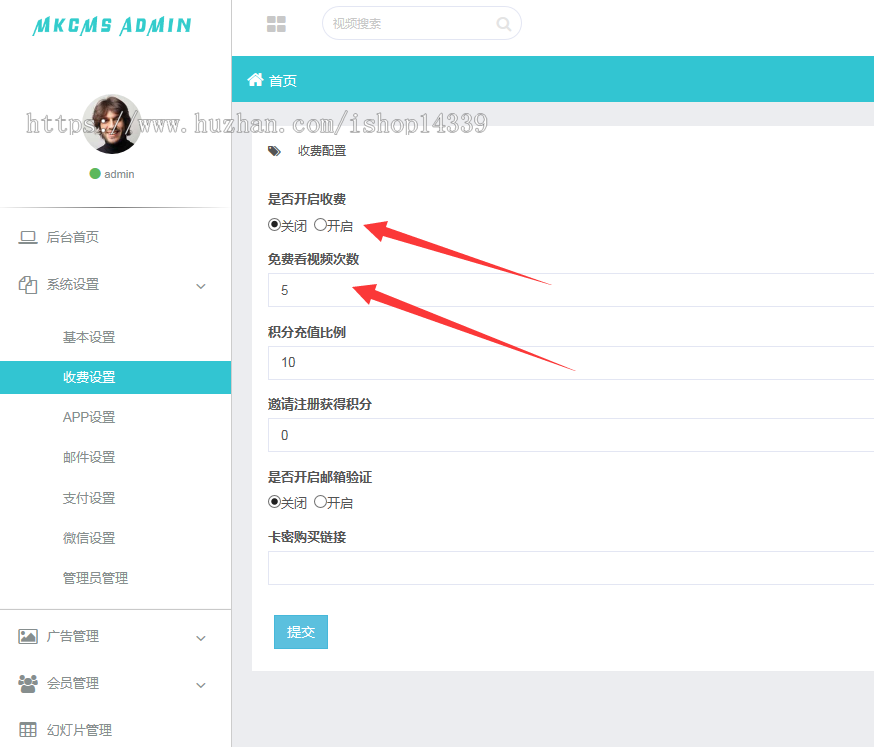The image size is (874, 747).
Task: Click the tags icon beside 收费配置
Action: point(274,151)
